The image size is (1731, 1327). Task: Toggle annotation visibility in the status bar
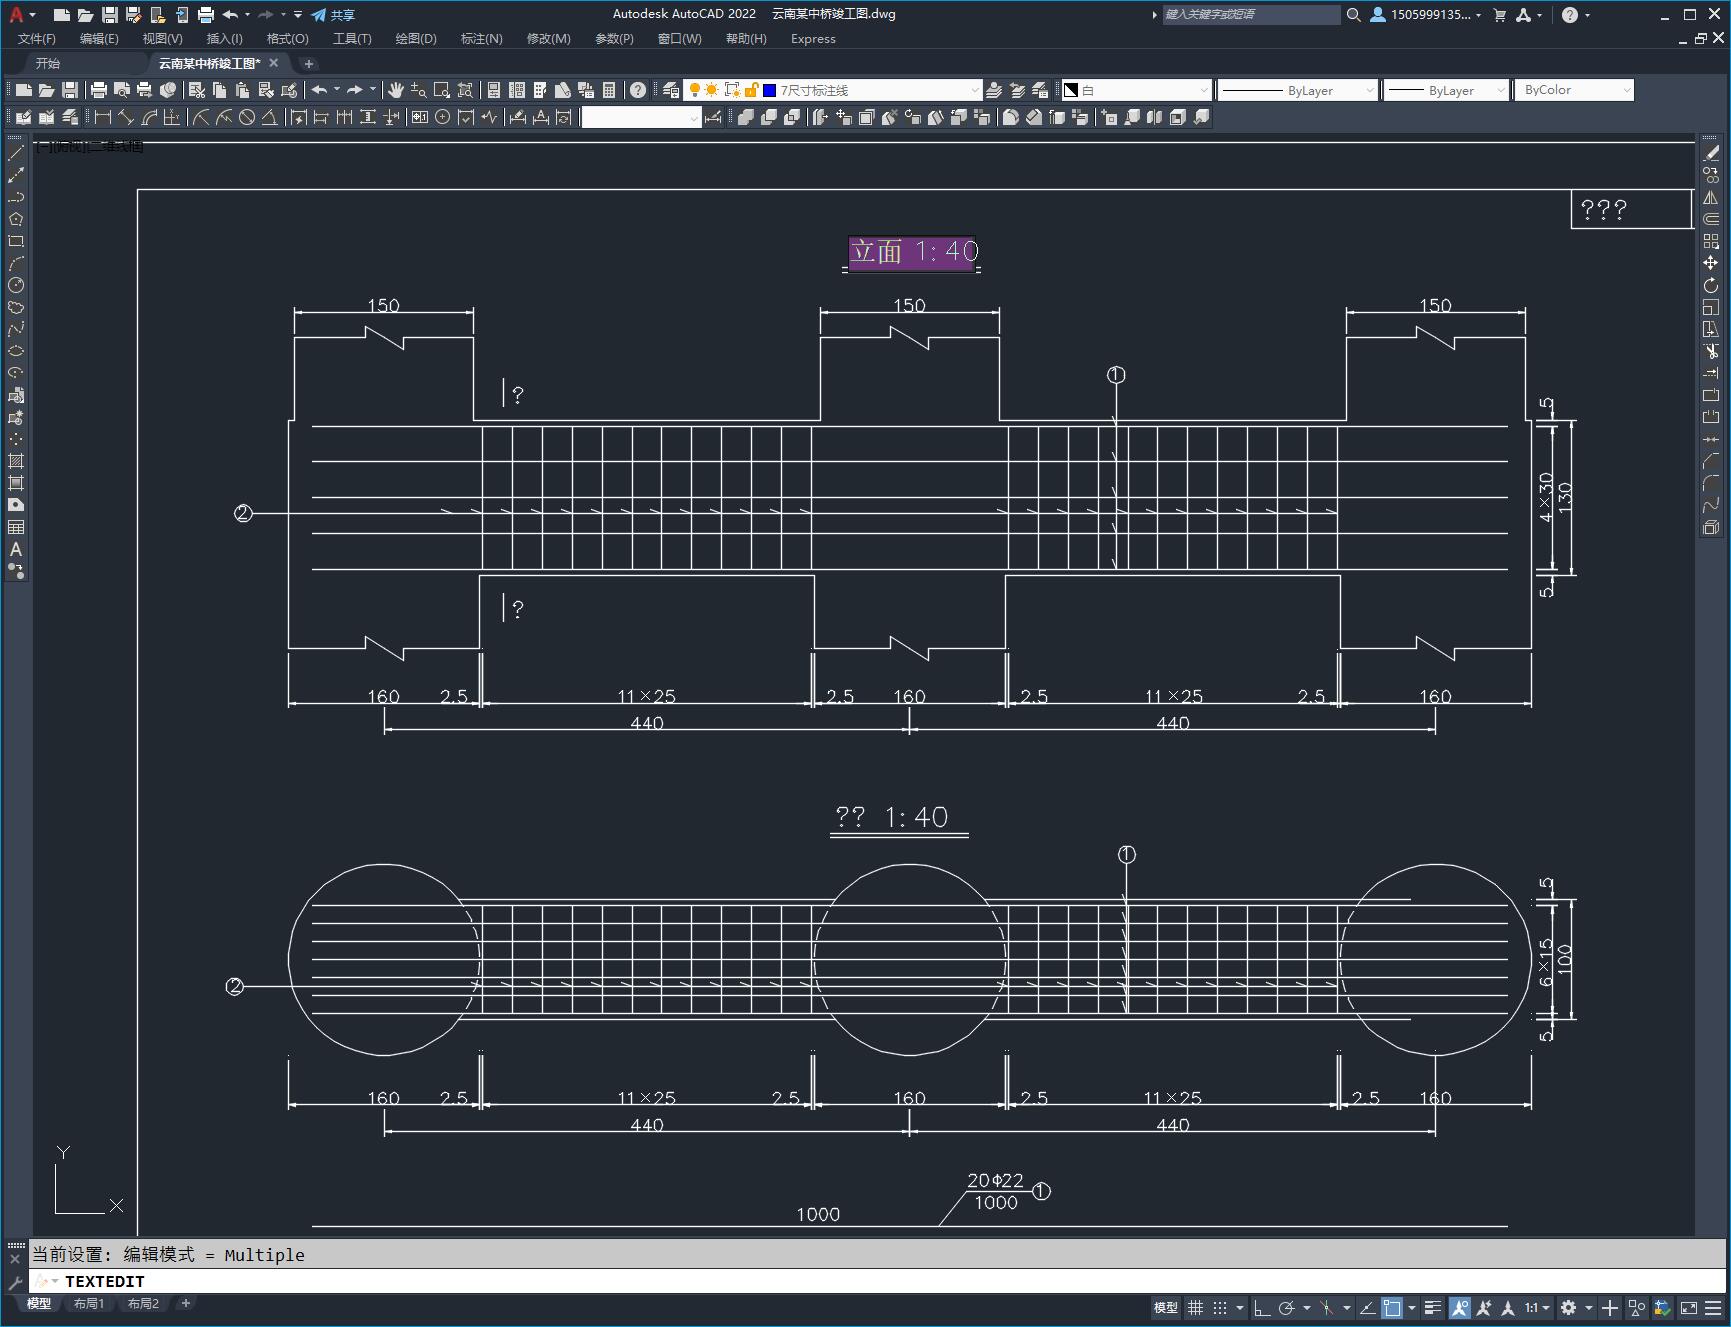pyautogui.click(x=1460, y=1308)
